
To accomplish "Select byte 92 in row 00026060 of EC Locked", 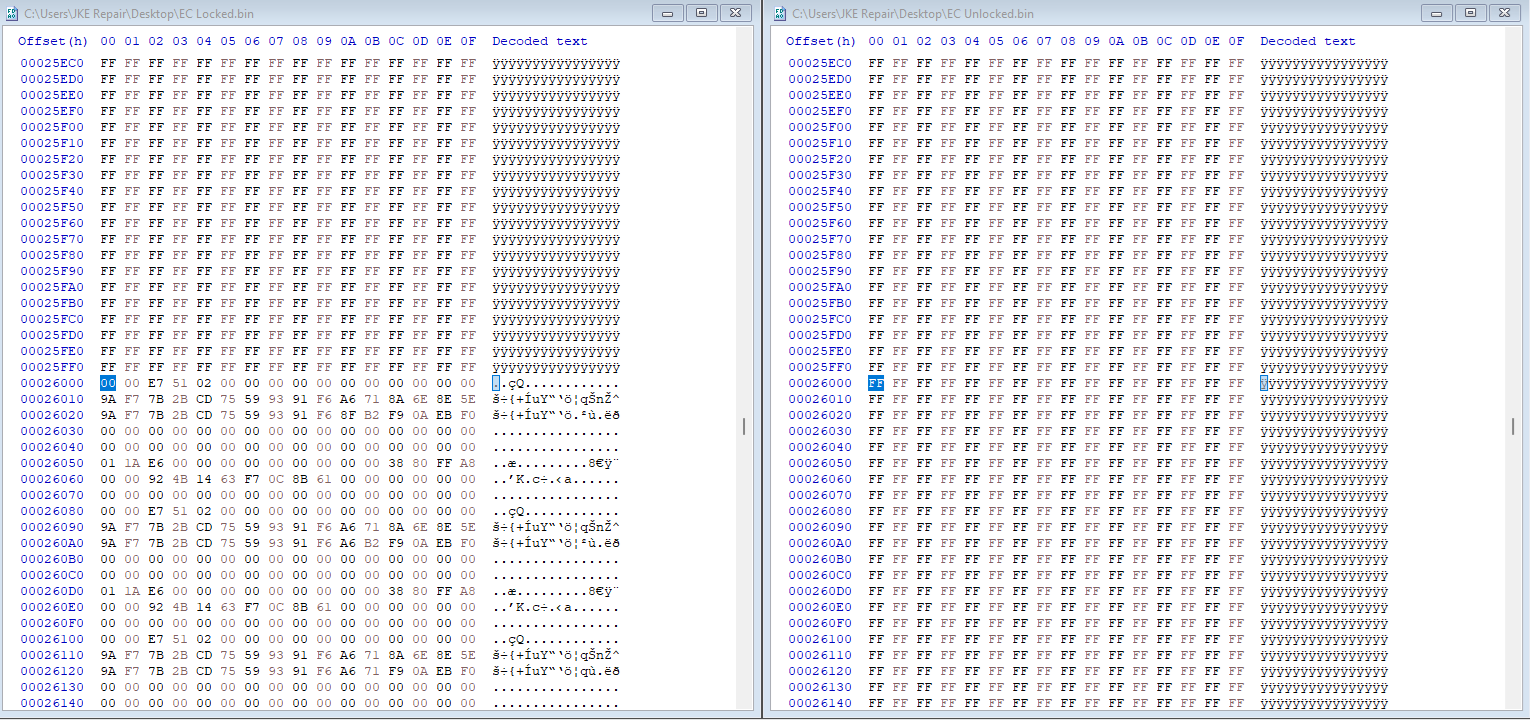I will pos(156,479).
